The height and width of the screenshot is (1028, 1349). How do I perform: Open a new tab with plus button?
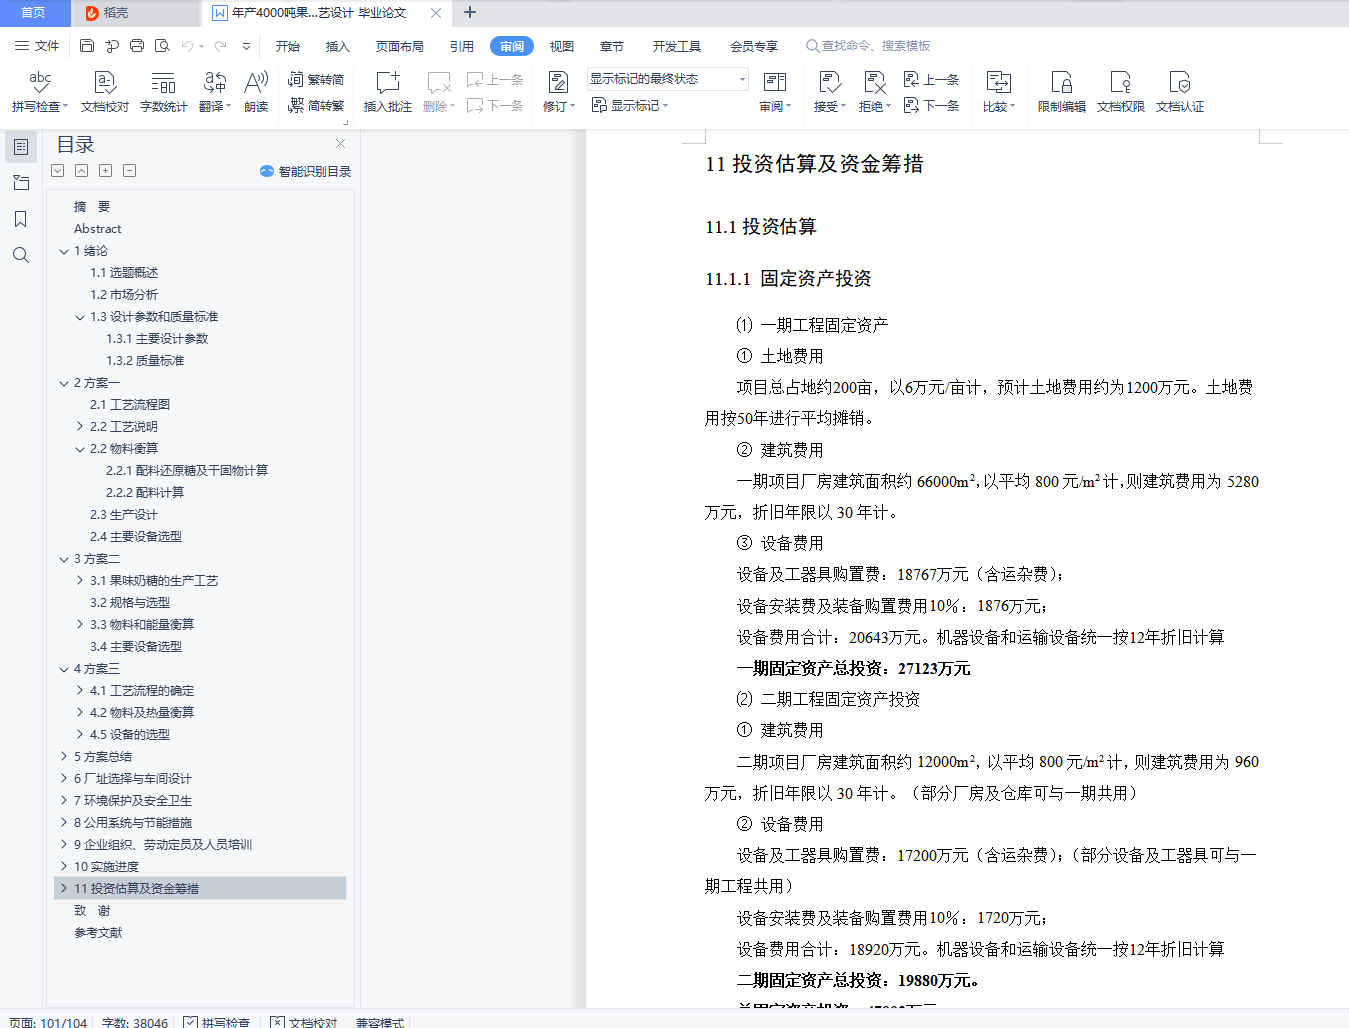point(470,13)
